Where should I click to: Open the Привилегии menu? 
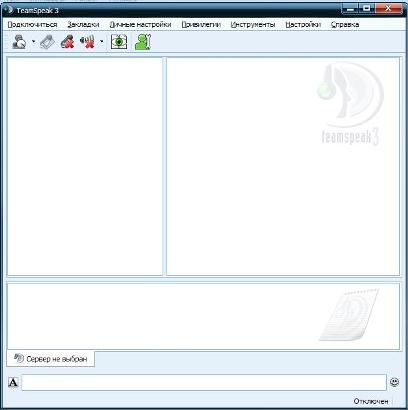point(201,25)
